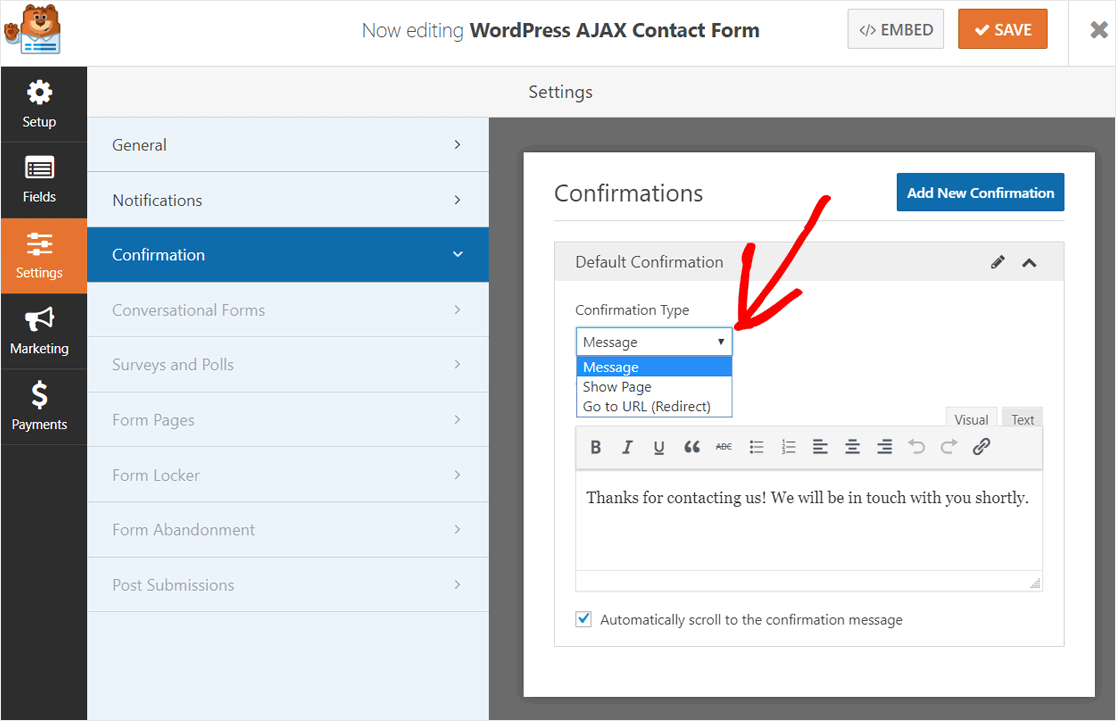Image resolution: width=1116 pixels, height=721 pixels.
Task: Open the Notifications settings menu item
Action: coord(288,199)
